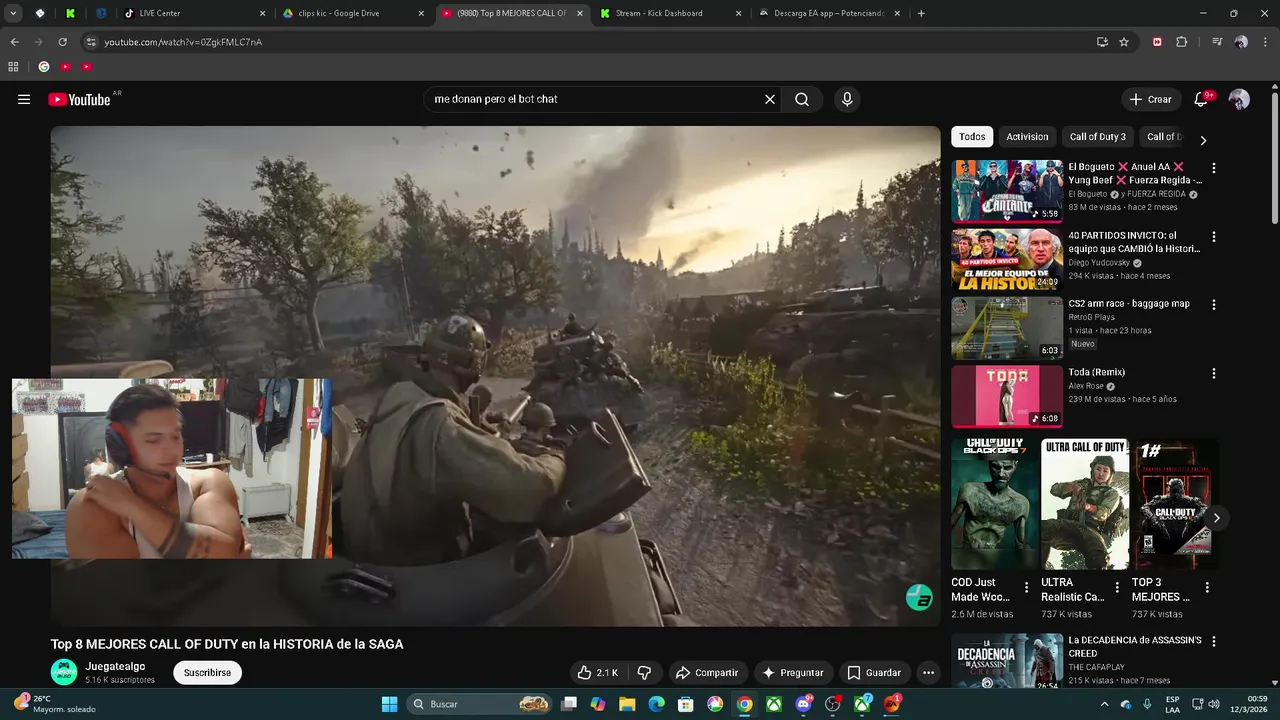Toggle the taskbar volume icon
Screen dimensions: 1280x720
[x=1214, y=704]
